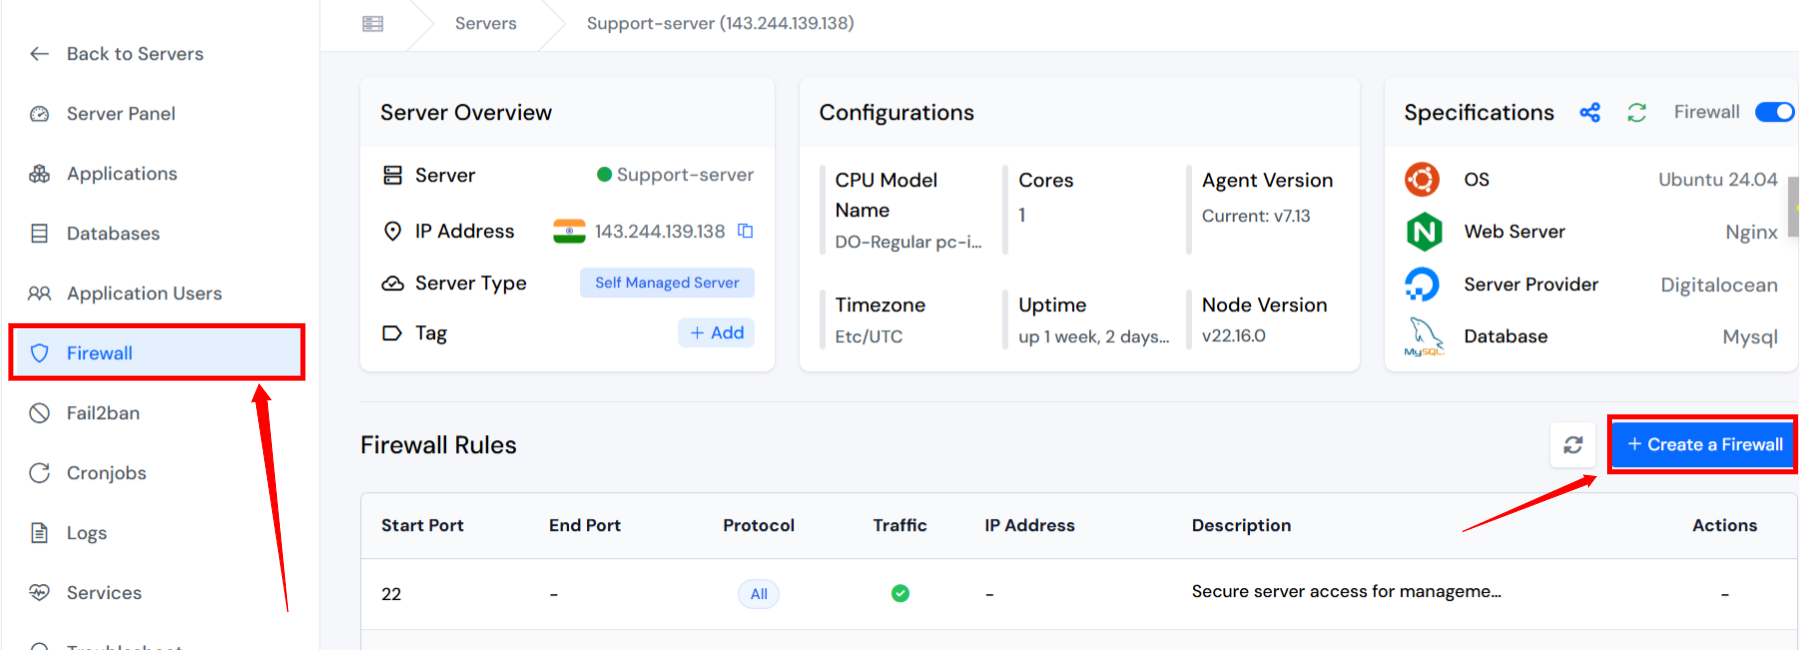Refresh the firewall rules list
Image resolution: width=1800 pixels, height=650 pixels.
pyautogui.click(x=1573, y=445)
